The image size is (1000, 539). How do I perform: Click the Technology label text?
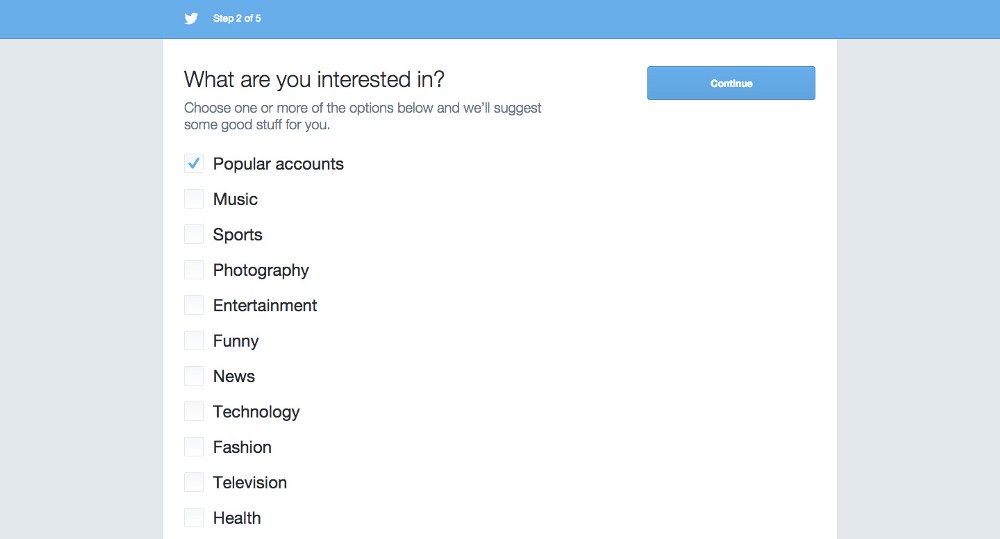pos(256,412)
